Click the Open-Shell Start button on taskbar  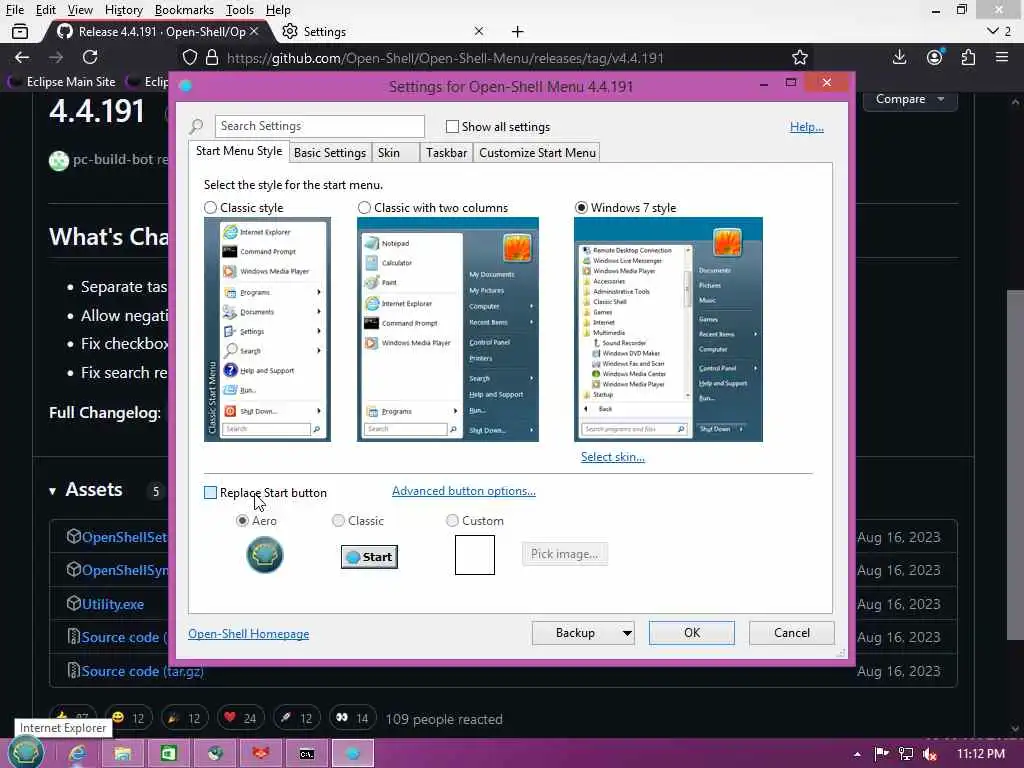coord(25,753)
